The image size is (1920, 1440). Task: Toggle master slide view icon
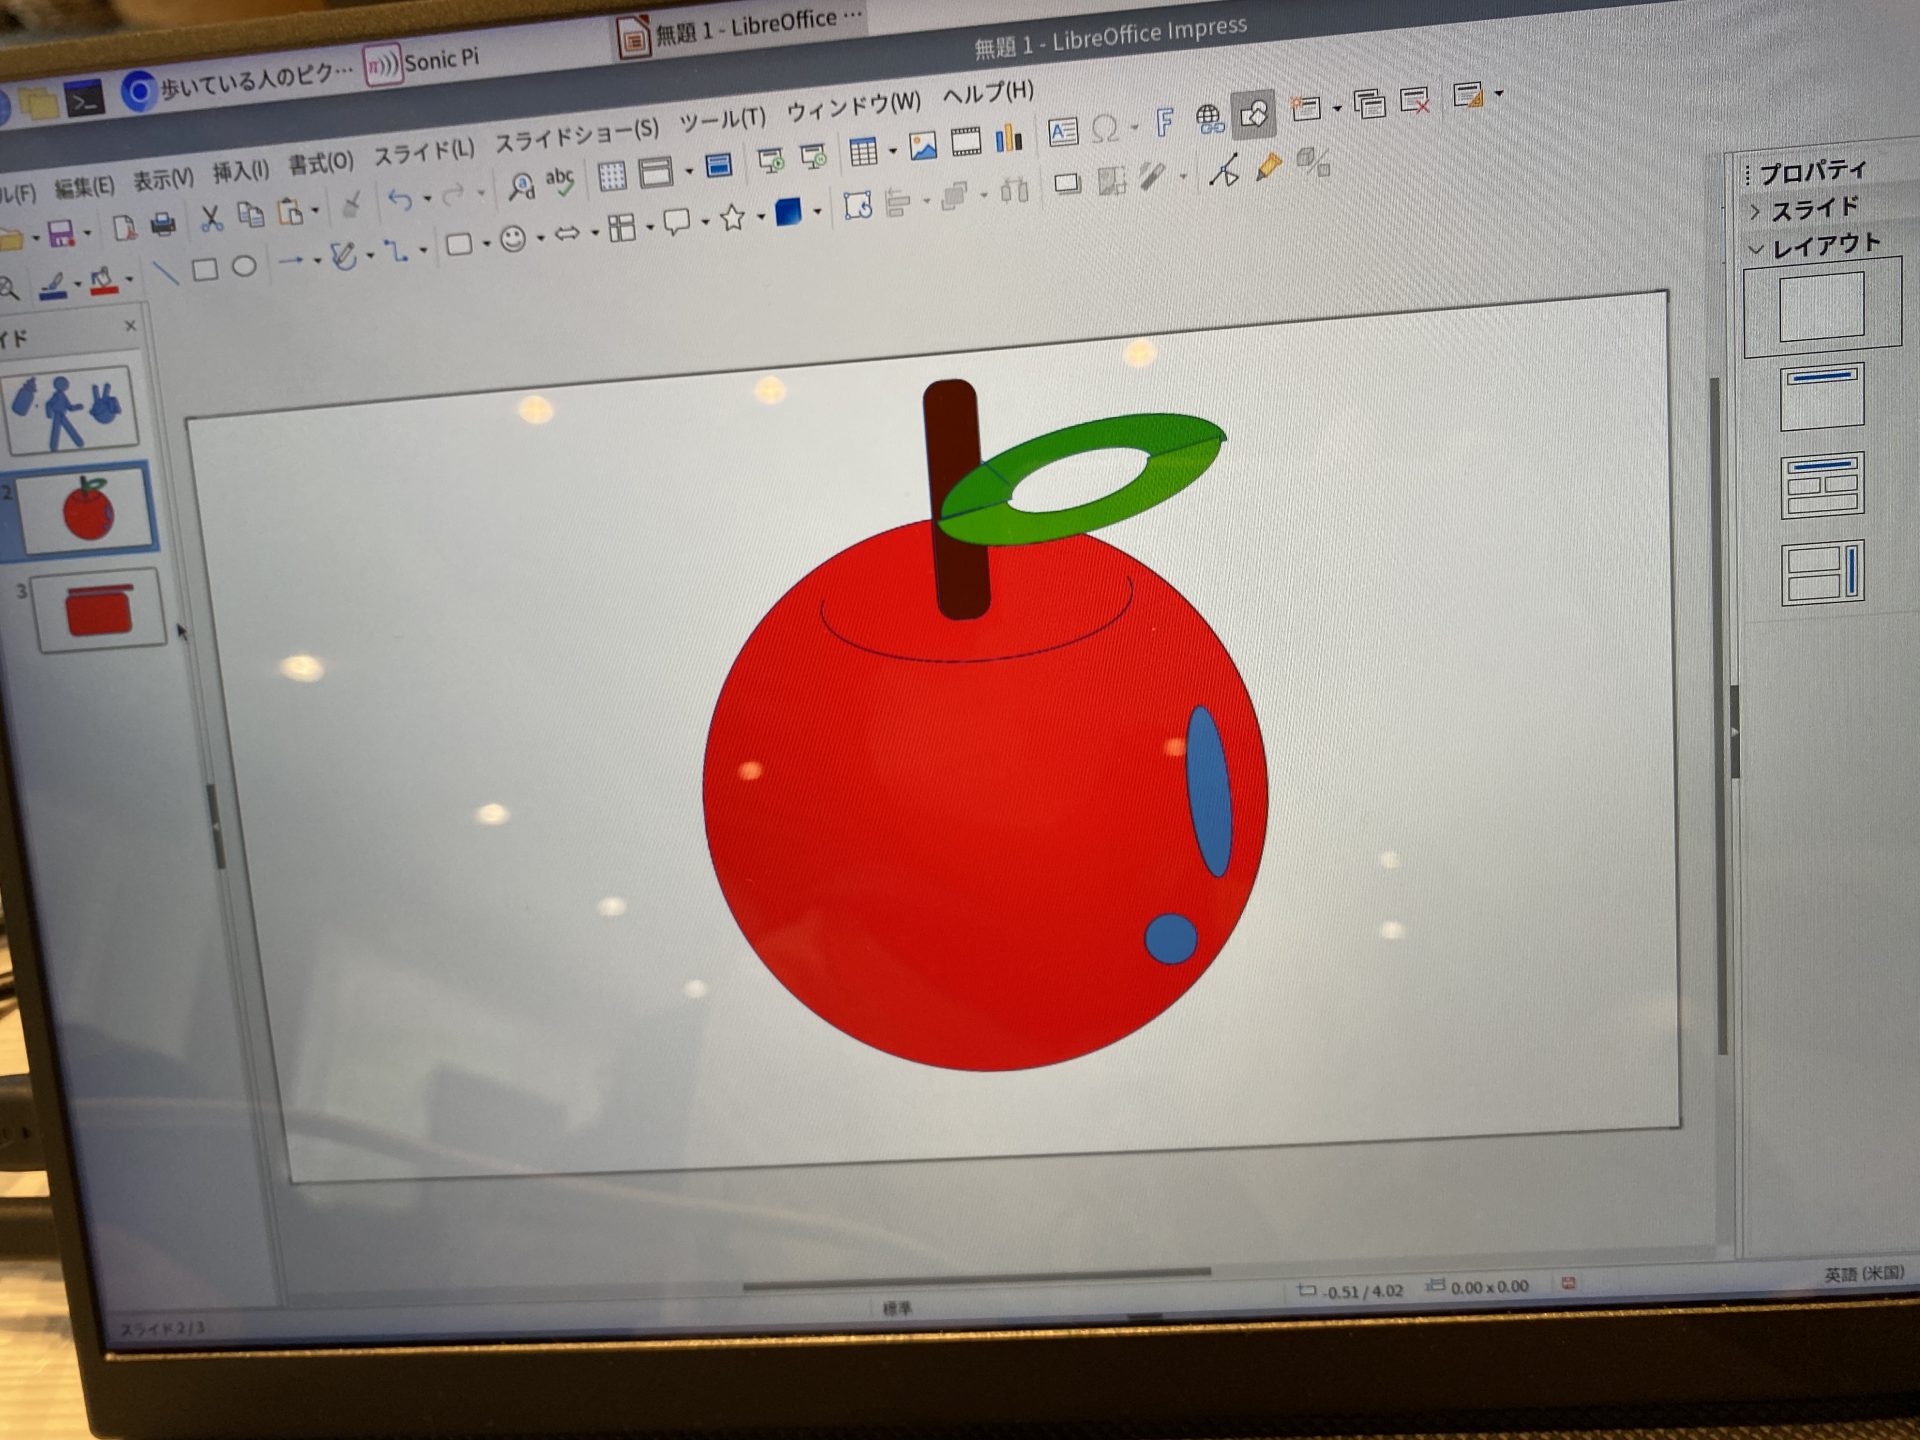click(718, 166)
